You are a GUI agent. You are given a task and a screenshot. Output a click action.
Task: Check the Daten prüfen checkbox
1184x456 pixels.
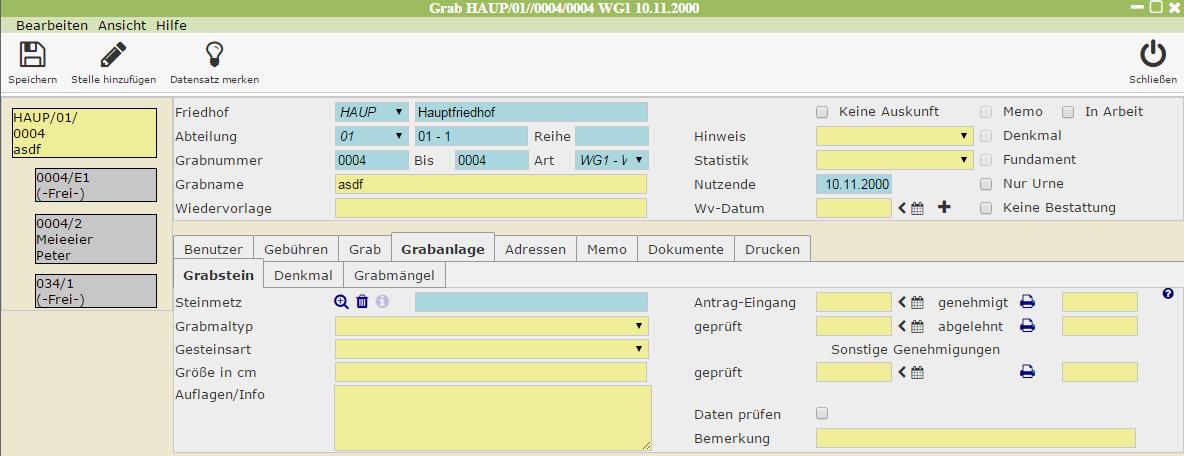tap(822, 414)
